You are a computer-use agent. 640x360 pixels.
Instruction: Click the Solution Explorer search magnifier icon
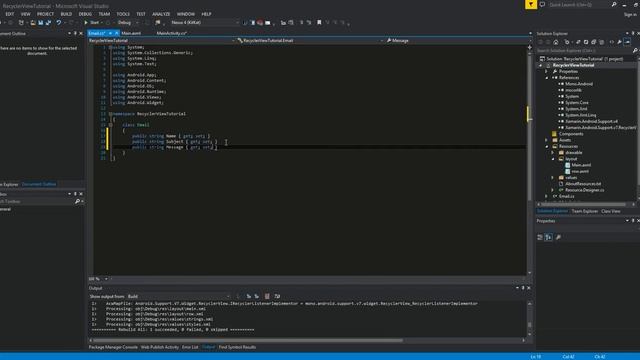(635, 51)
